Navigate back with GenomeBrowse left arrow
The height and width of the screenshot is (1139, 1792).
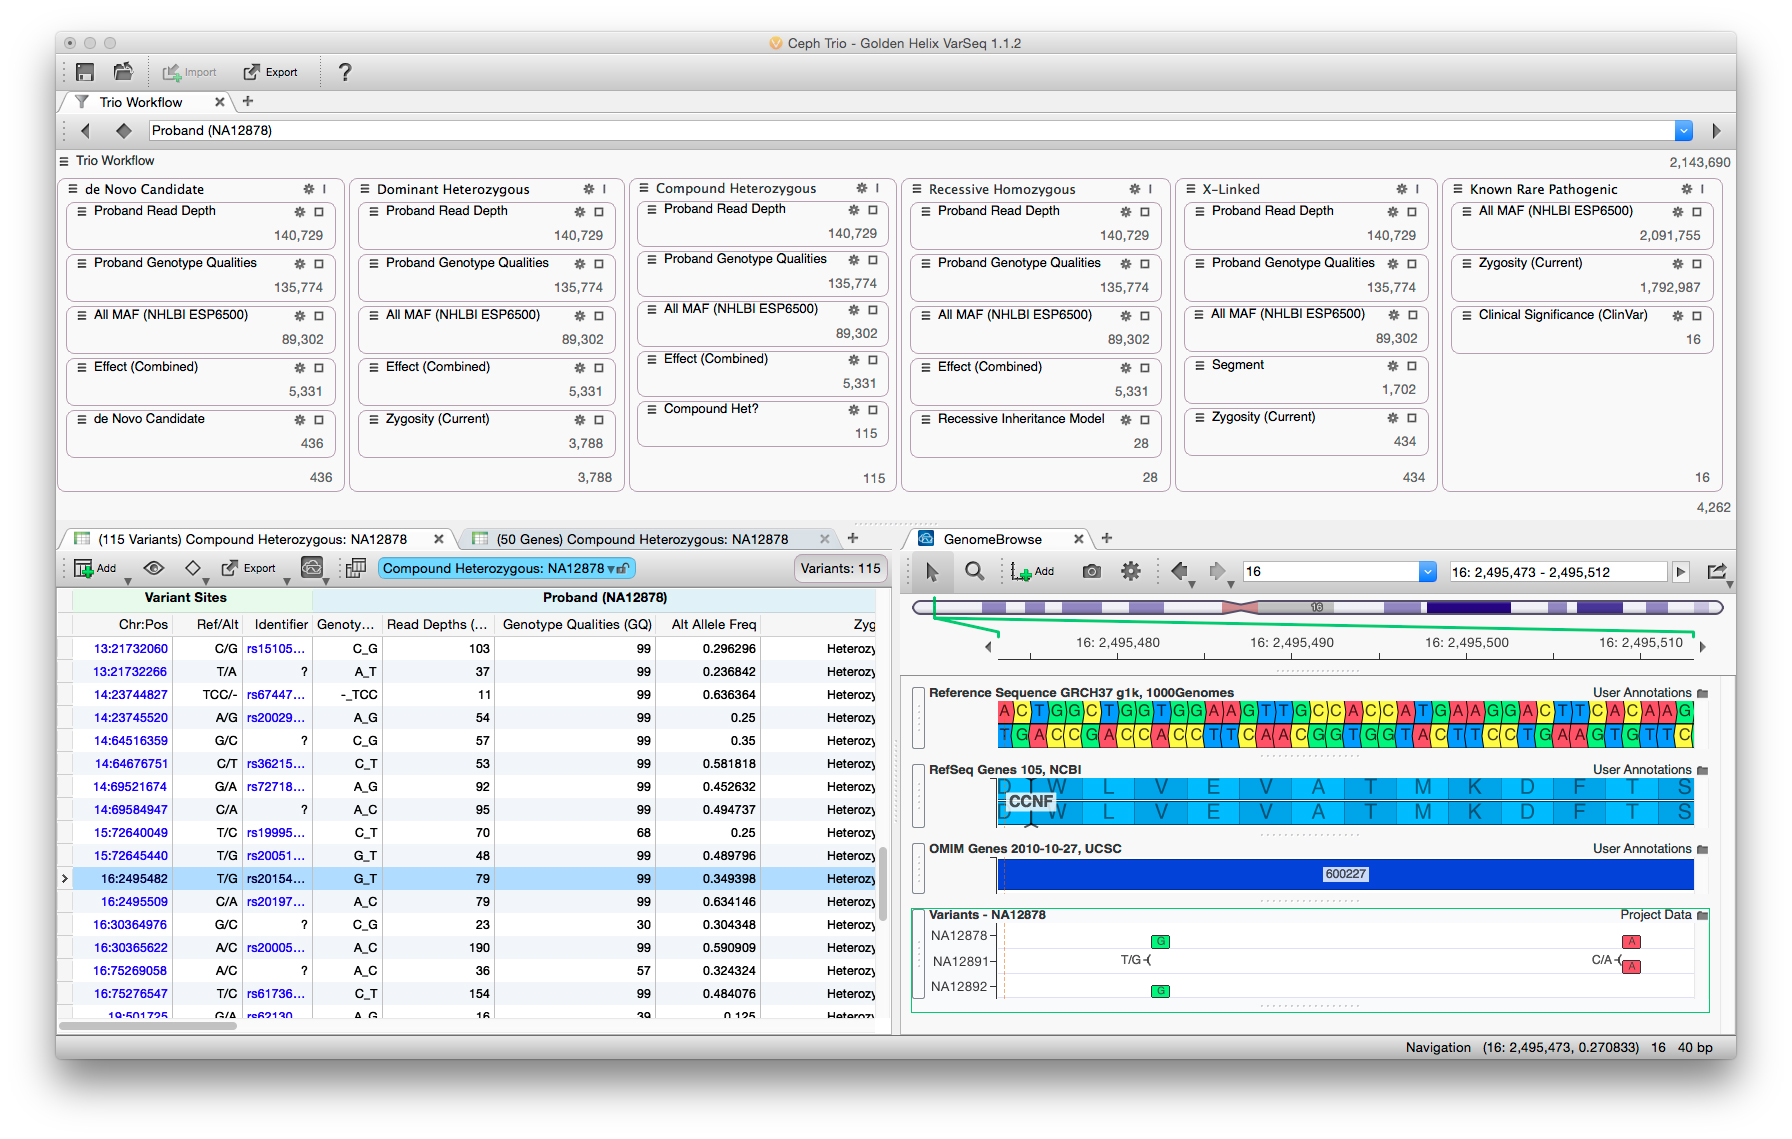click(1179, 571)
